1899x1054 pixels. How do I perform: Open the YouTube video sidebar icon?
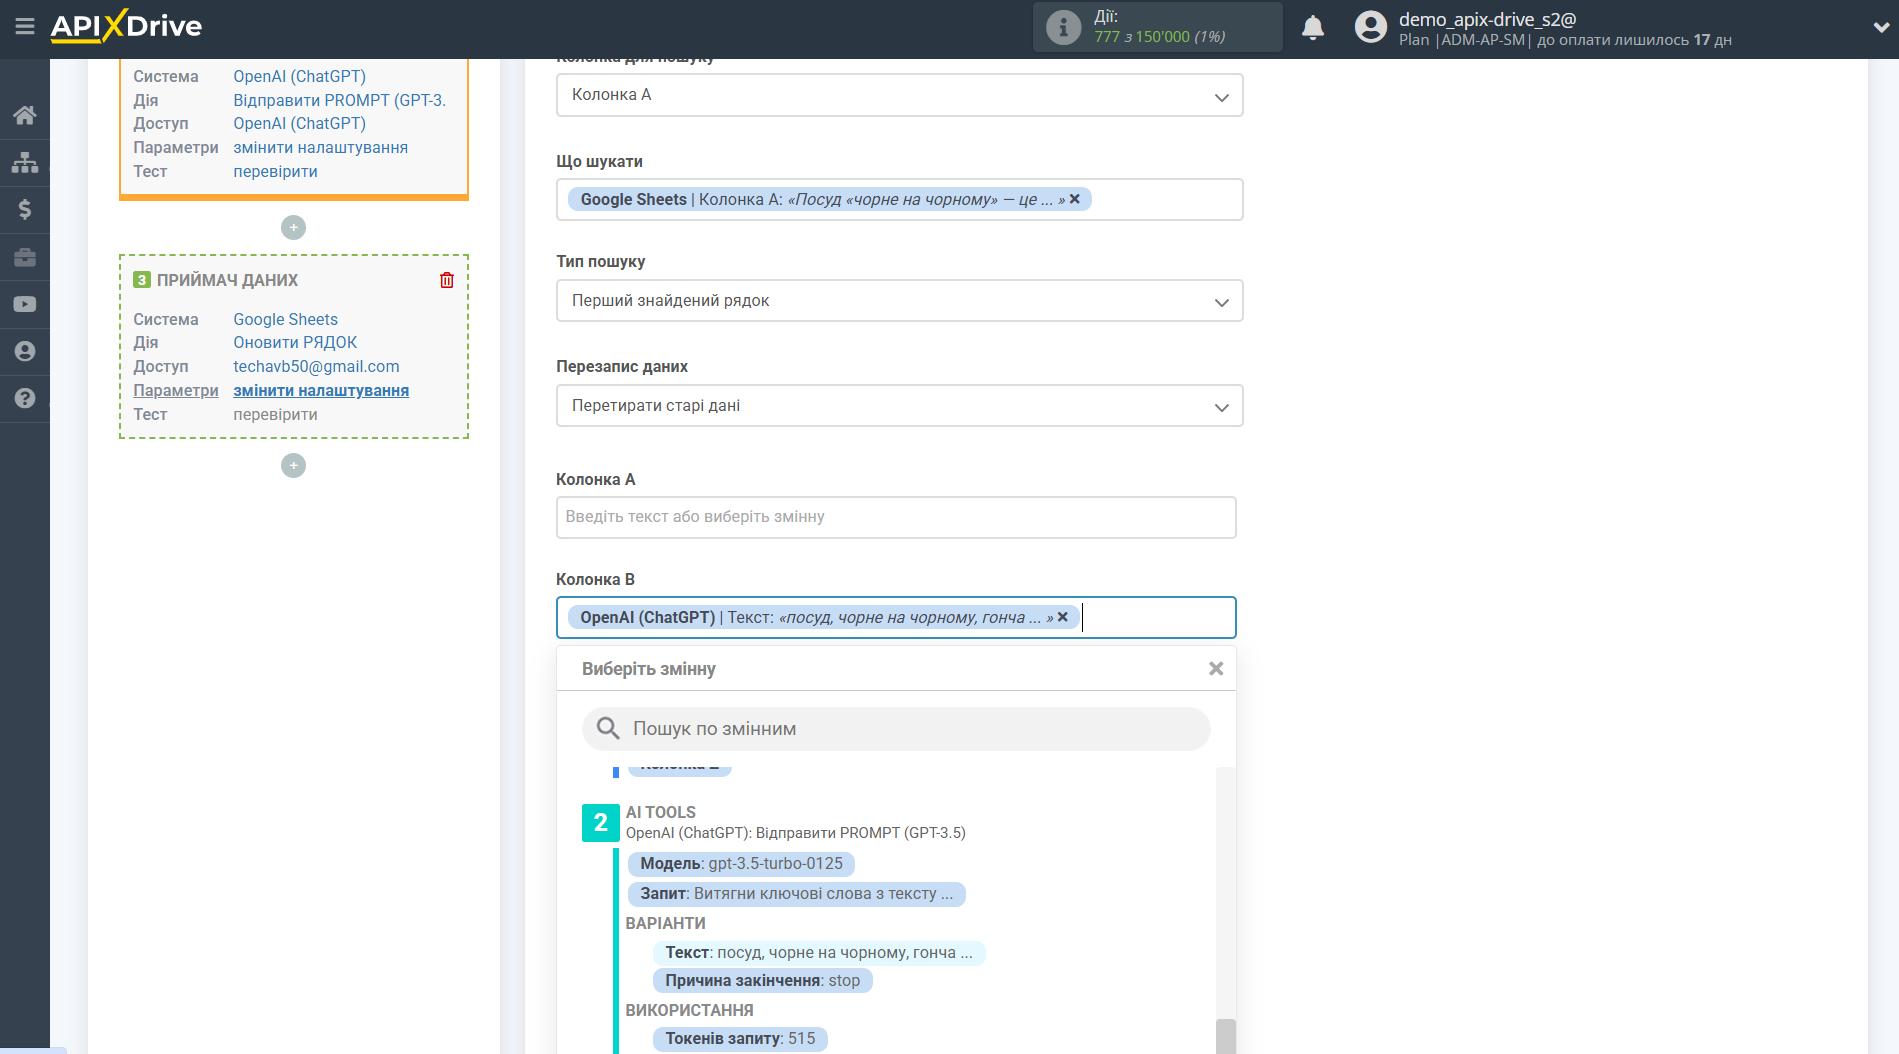pyautogui.click(x=25, y=304)
